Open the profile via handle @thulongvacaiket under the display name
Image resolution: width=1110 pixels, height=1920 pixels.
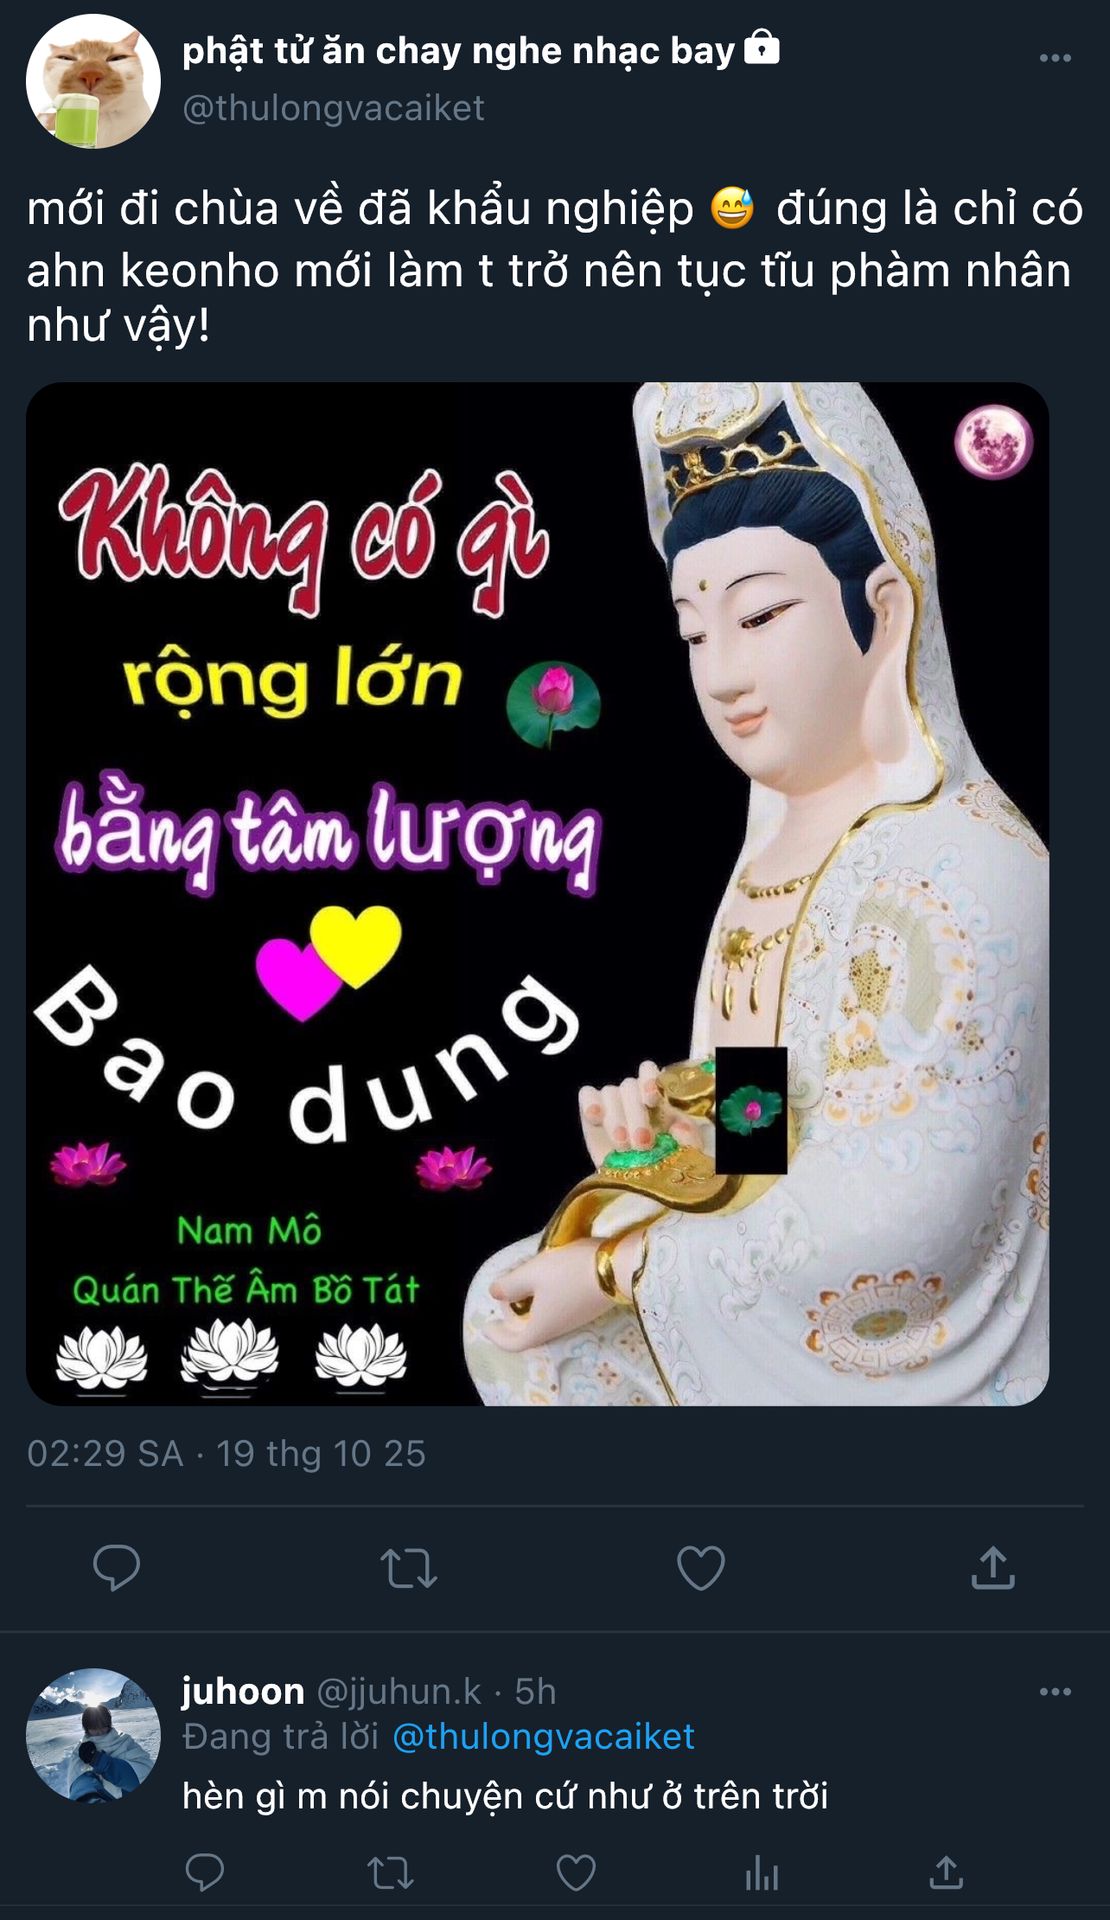(x=333, y=107)
